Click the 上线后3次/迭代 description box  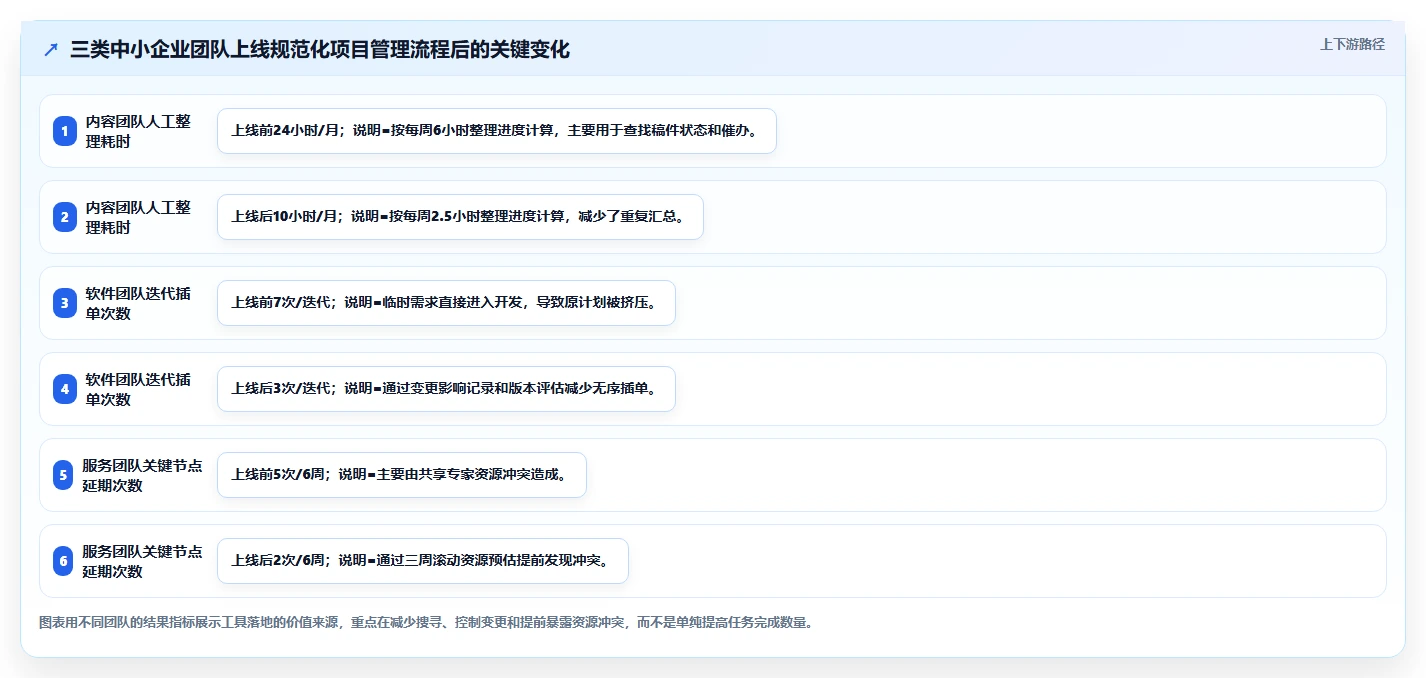tap(446, 389)
